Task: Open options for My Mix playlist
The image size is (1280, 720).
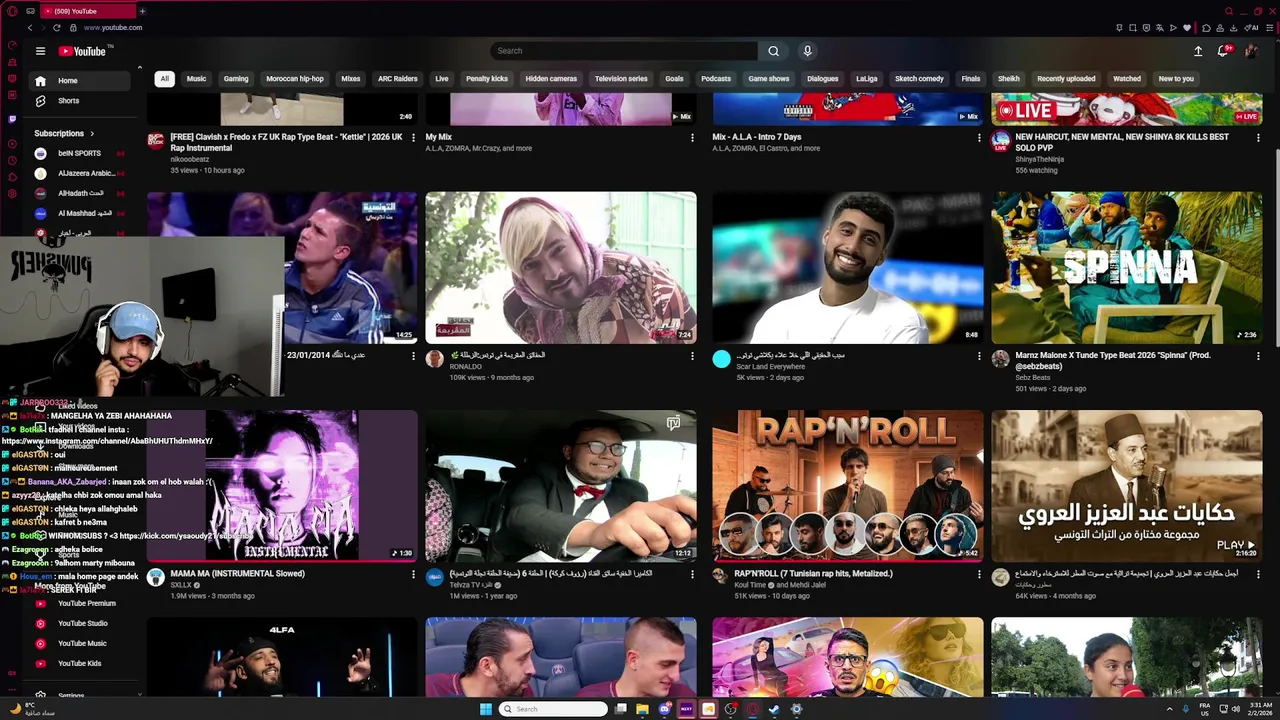Action: (x=692, y=138)
